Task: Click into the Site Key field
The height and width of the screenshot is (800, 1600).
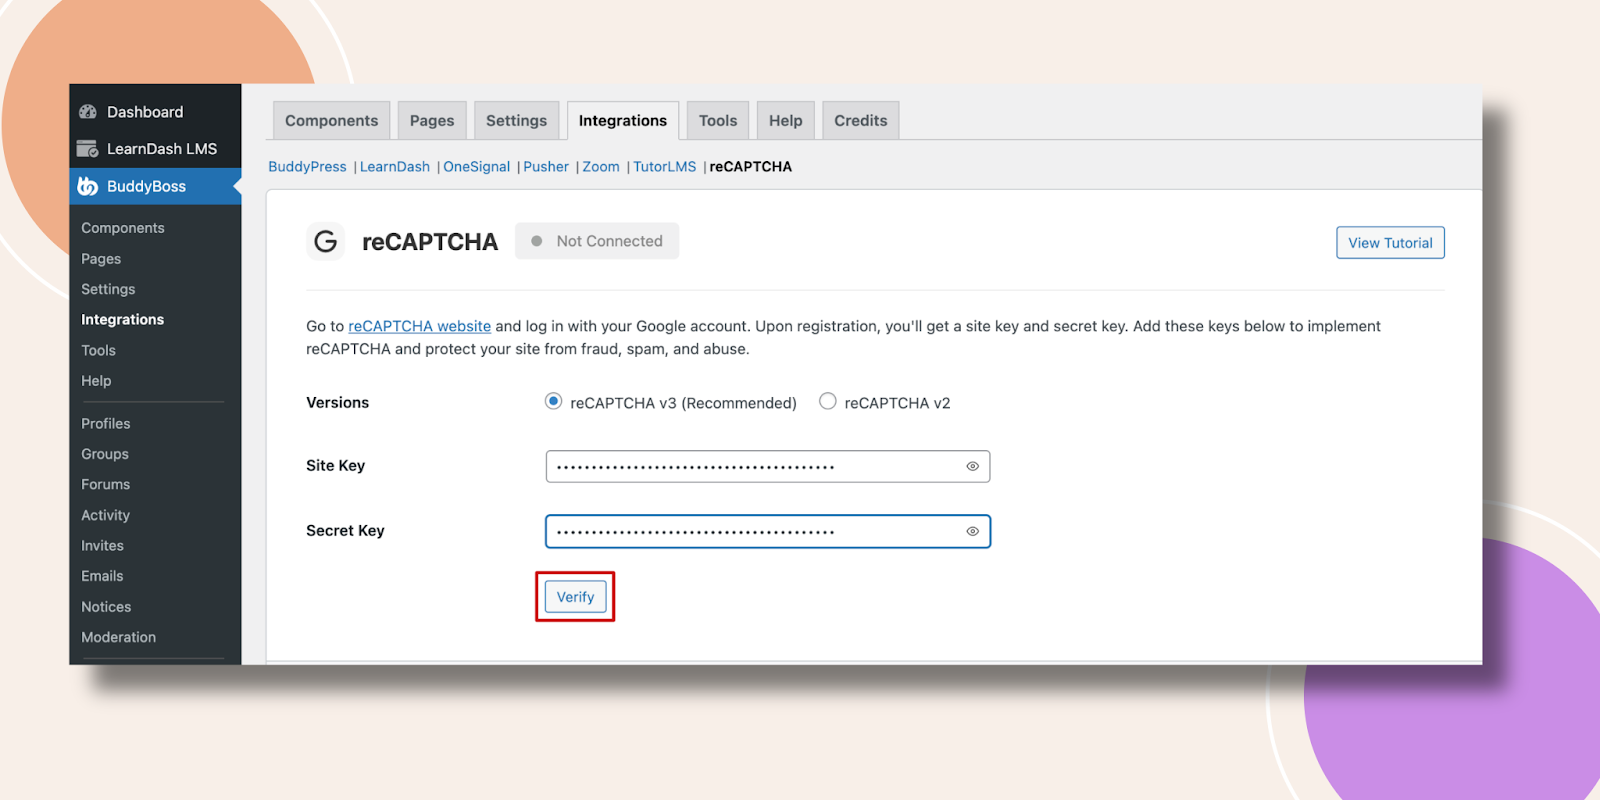Action: click(750, 466)
